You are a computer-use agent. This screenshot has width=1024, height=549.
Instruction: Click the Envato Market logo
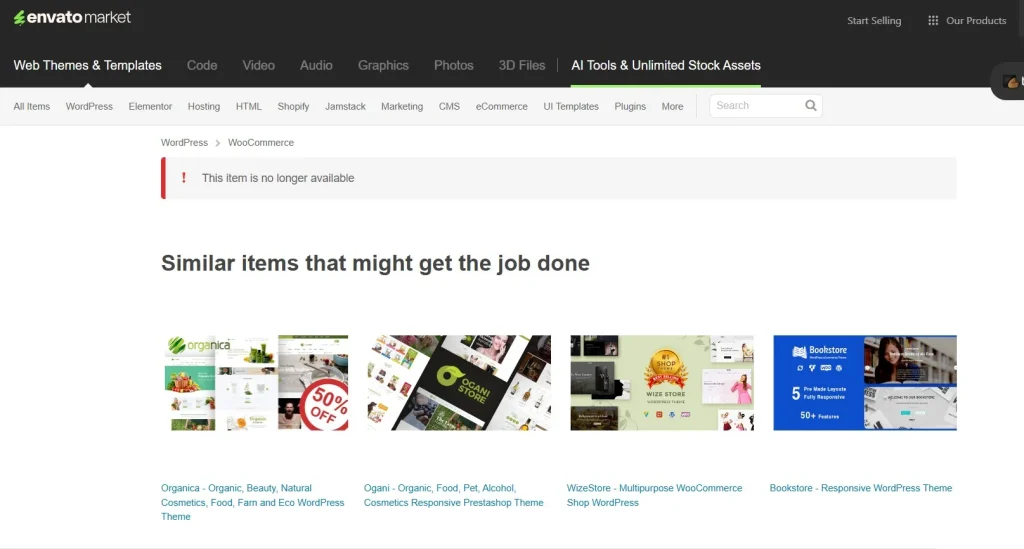click(72, 18)
